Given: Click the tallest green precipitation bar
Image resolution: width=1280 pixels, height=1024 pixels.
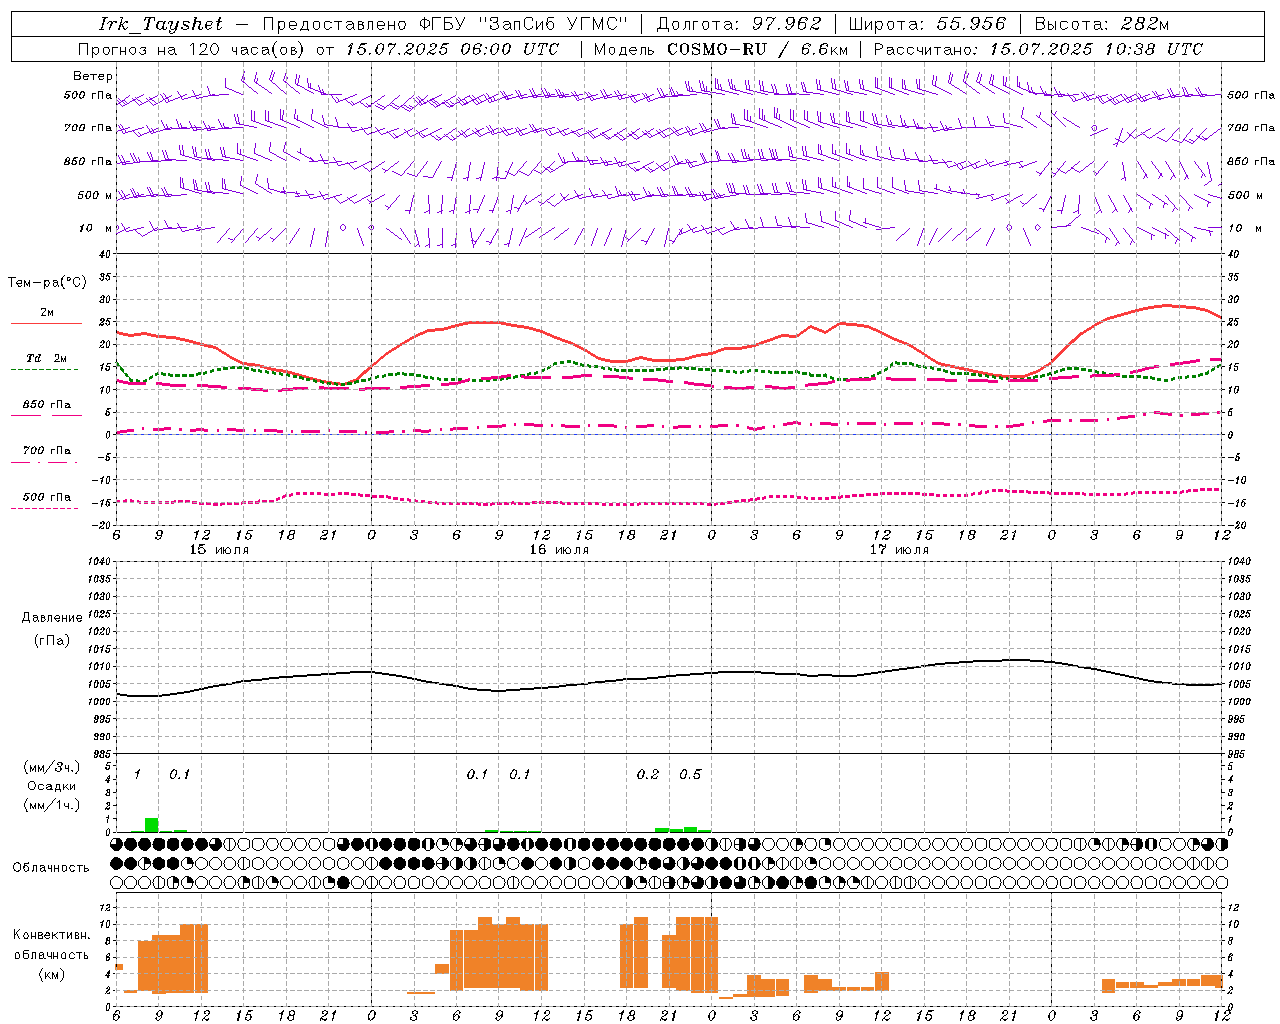Looking at the screenshot, I should [152, 825].
